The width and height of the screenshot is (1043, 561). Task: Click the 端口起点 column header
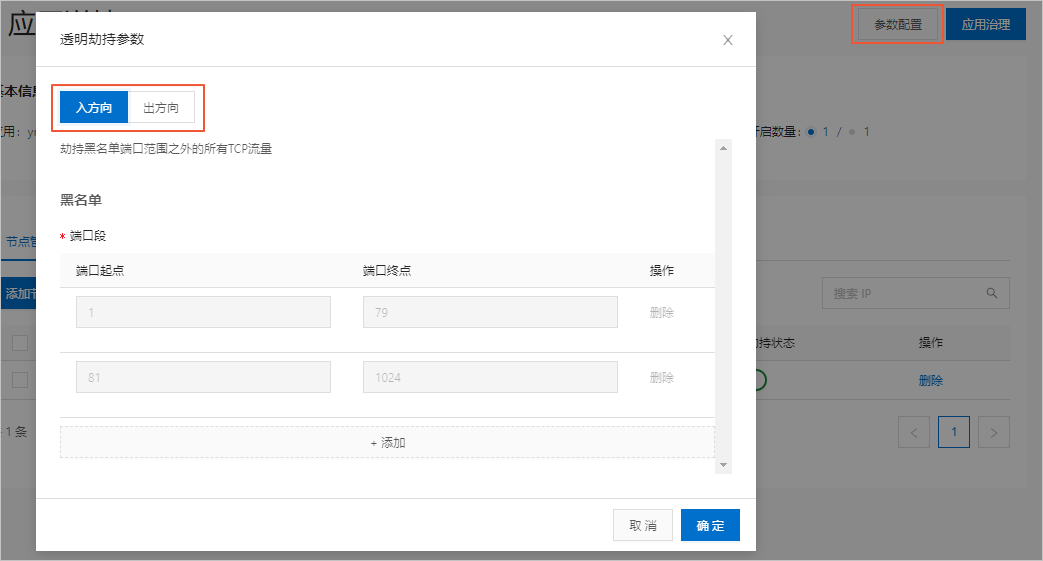coord(100,271)
